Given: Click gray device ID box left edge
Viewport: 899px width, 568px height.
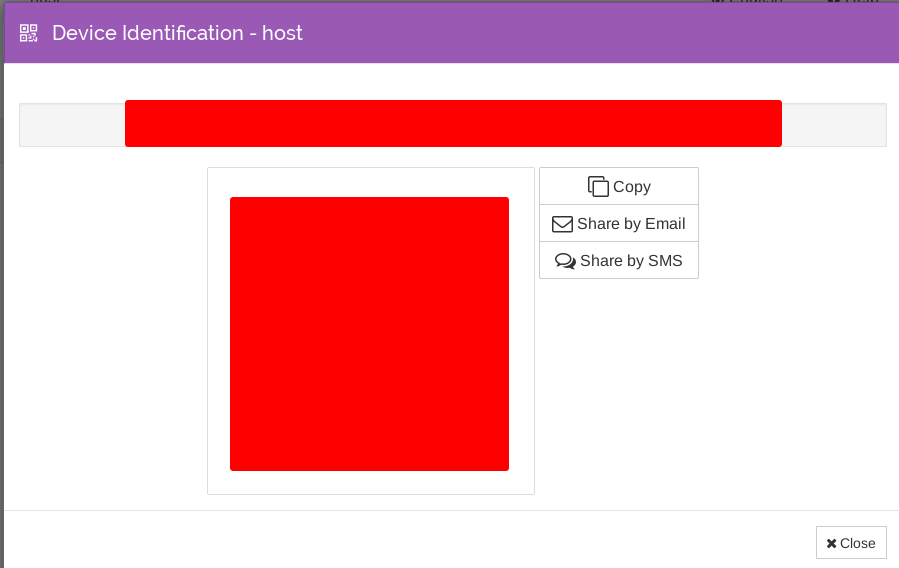Looking at the screenshot, I should point(70,125).
